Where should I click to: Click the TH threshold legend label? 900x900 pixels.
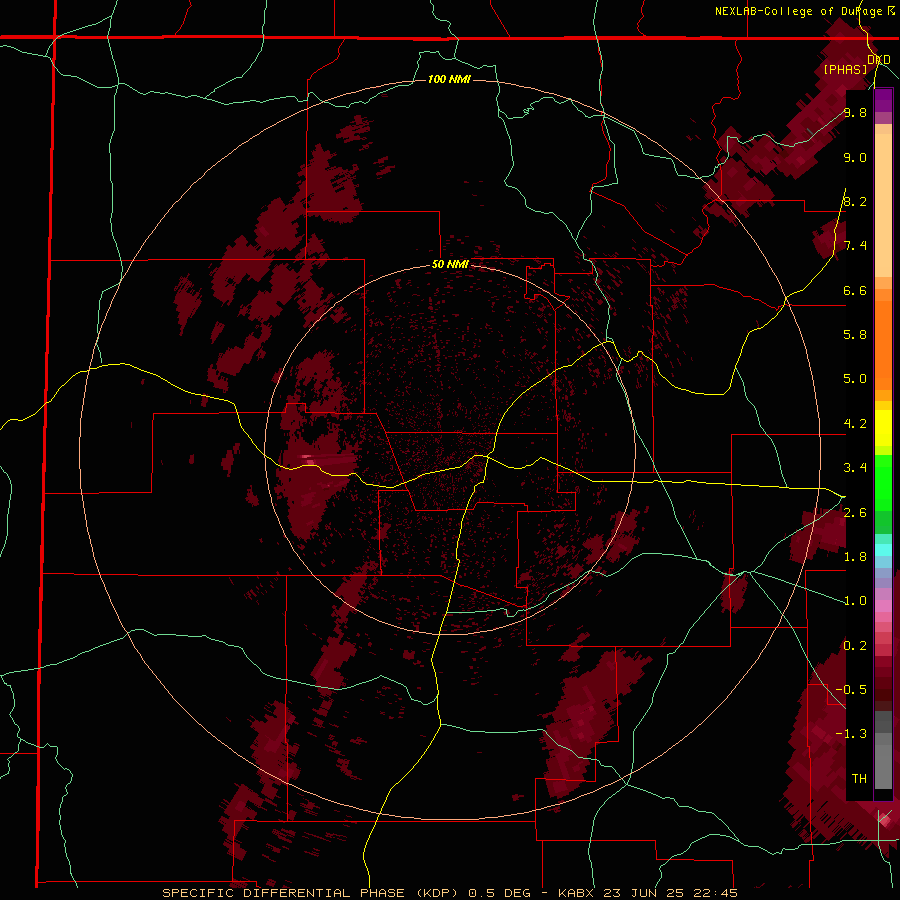click(x=859, y=778)
